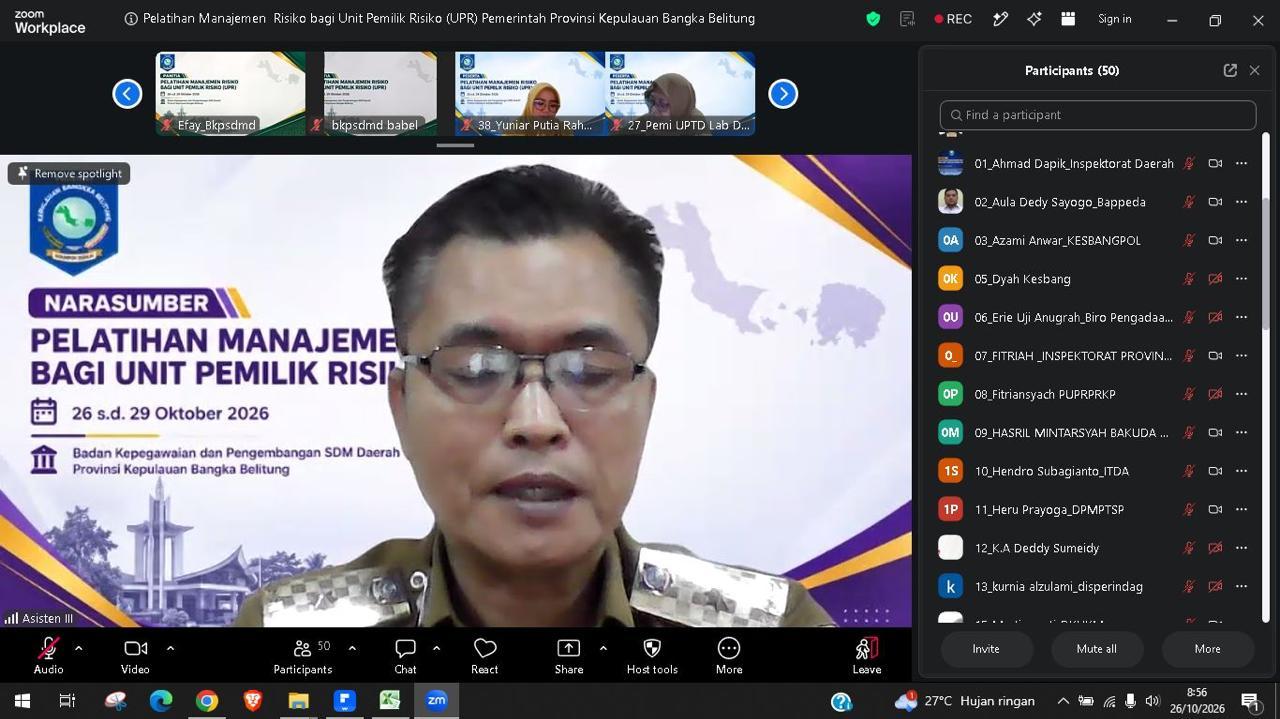Open the Participants toolbar item
This screenshot has width=1280, height=719.
(302, 656)
